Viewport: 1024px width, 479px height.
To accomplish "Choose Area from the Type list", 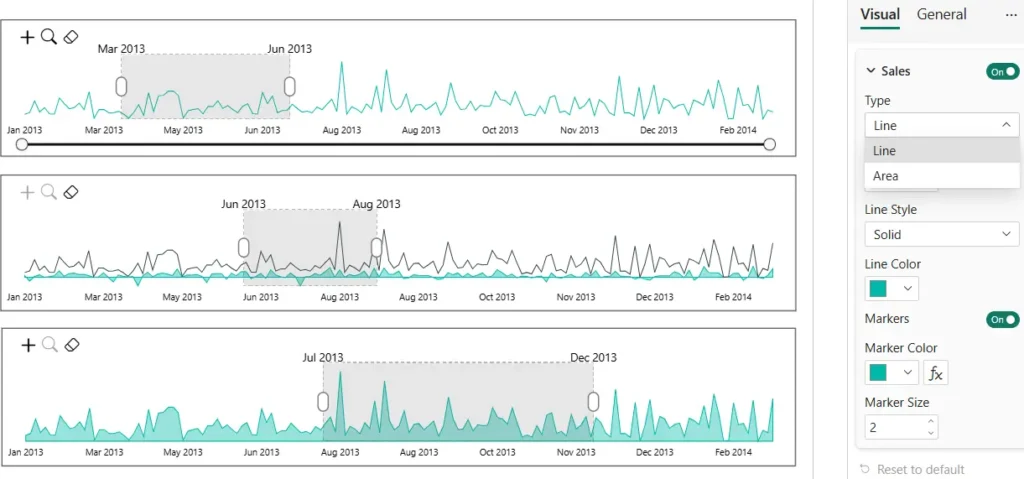I will click(942, 176).
